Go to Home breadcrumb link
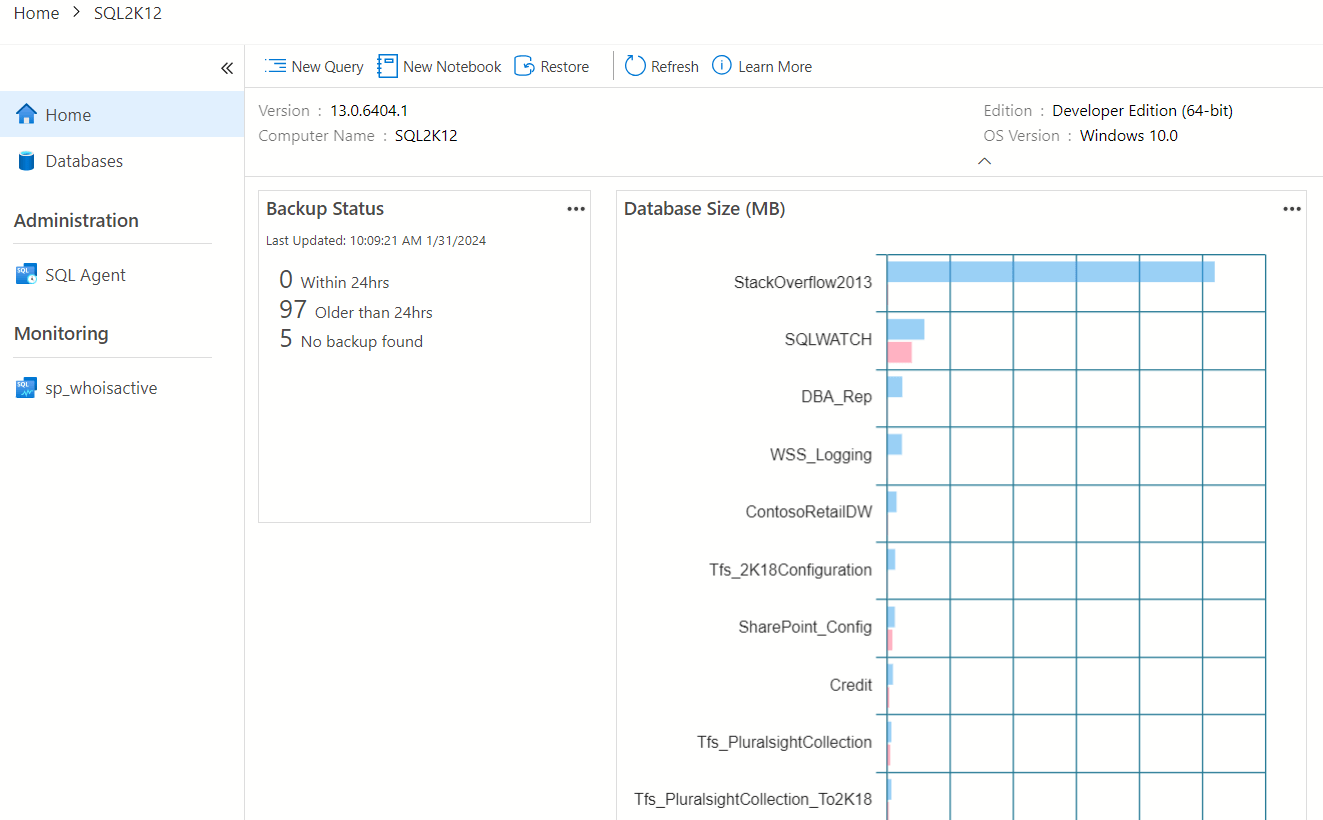The image size is (1323, 820). coord(36,14)
